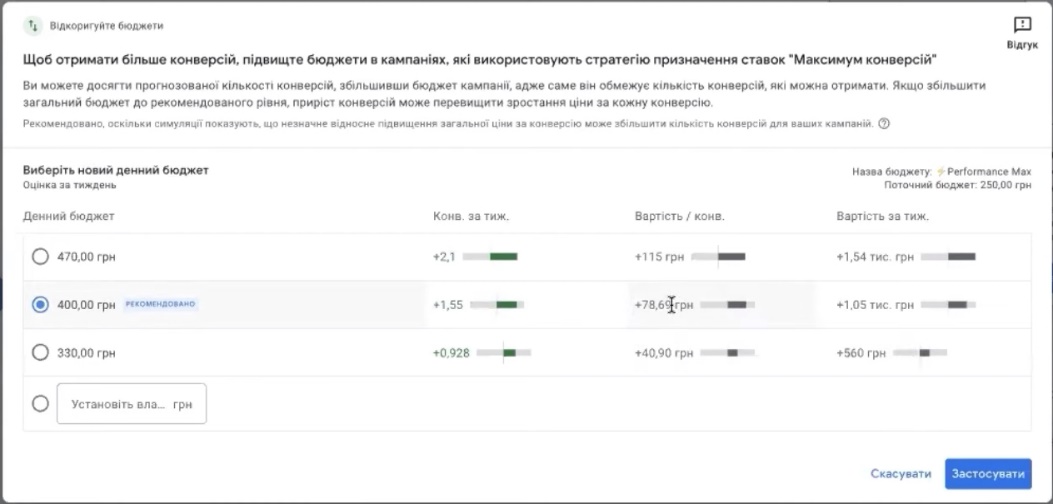This screenshot has width=1053, height=504.
Task: Click the budget adjust arrows icon
Action: tap(33, 25)
